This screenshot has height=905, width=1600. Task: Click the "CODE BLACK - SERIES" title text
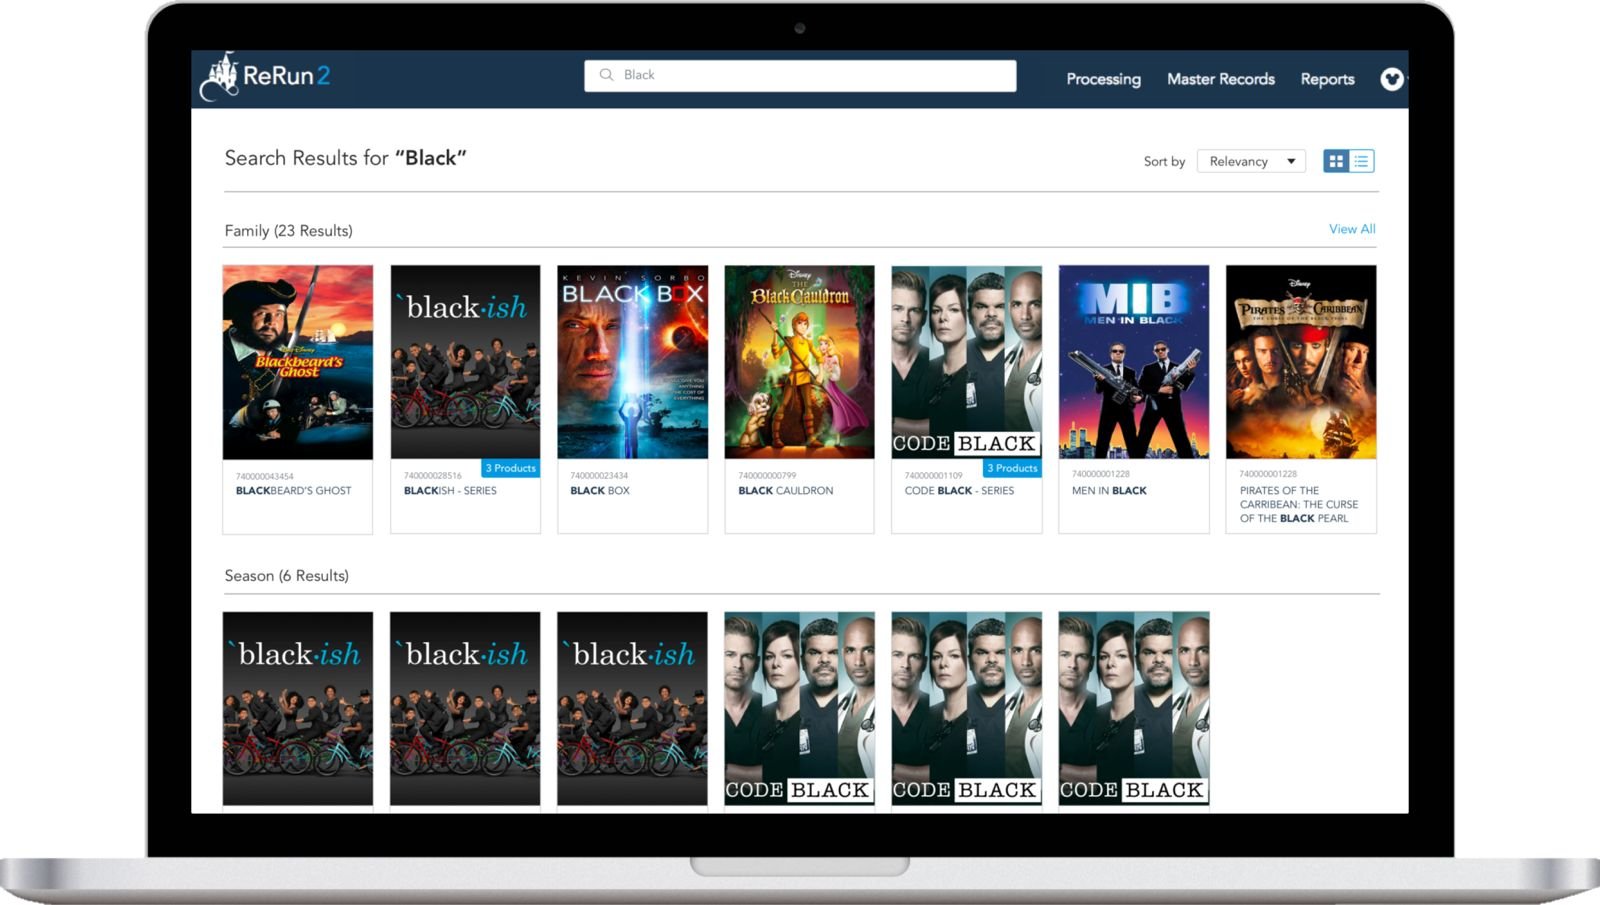[x=959, y=491]
